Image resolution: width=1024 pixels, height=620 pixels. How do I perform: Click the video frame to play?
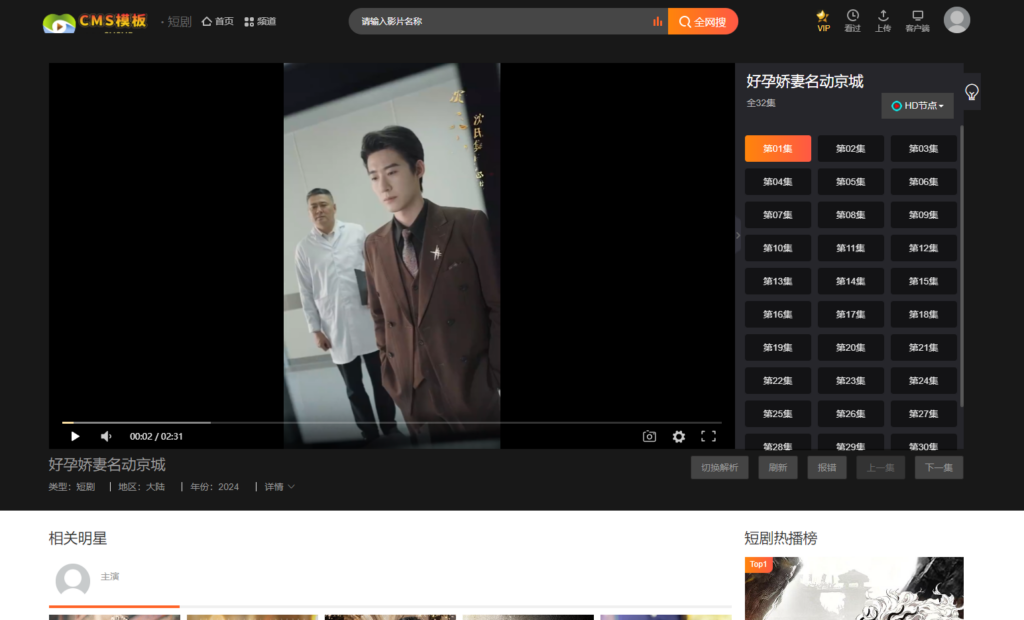point(392,255)
